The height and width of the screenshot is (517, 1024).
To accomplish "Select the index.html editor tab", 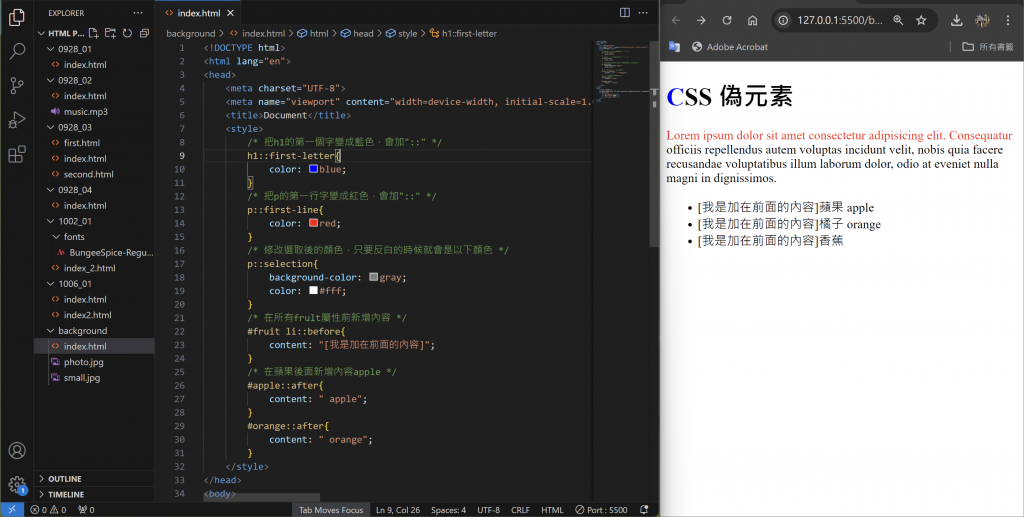I will pyautogui.click(x=198, y=12).
